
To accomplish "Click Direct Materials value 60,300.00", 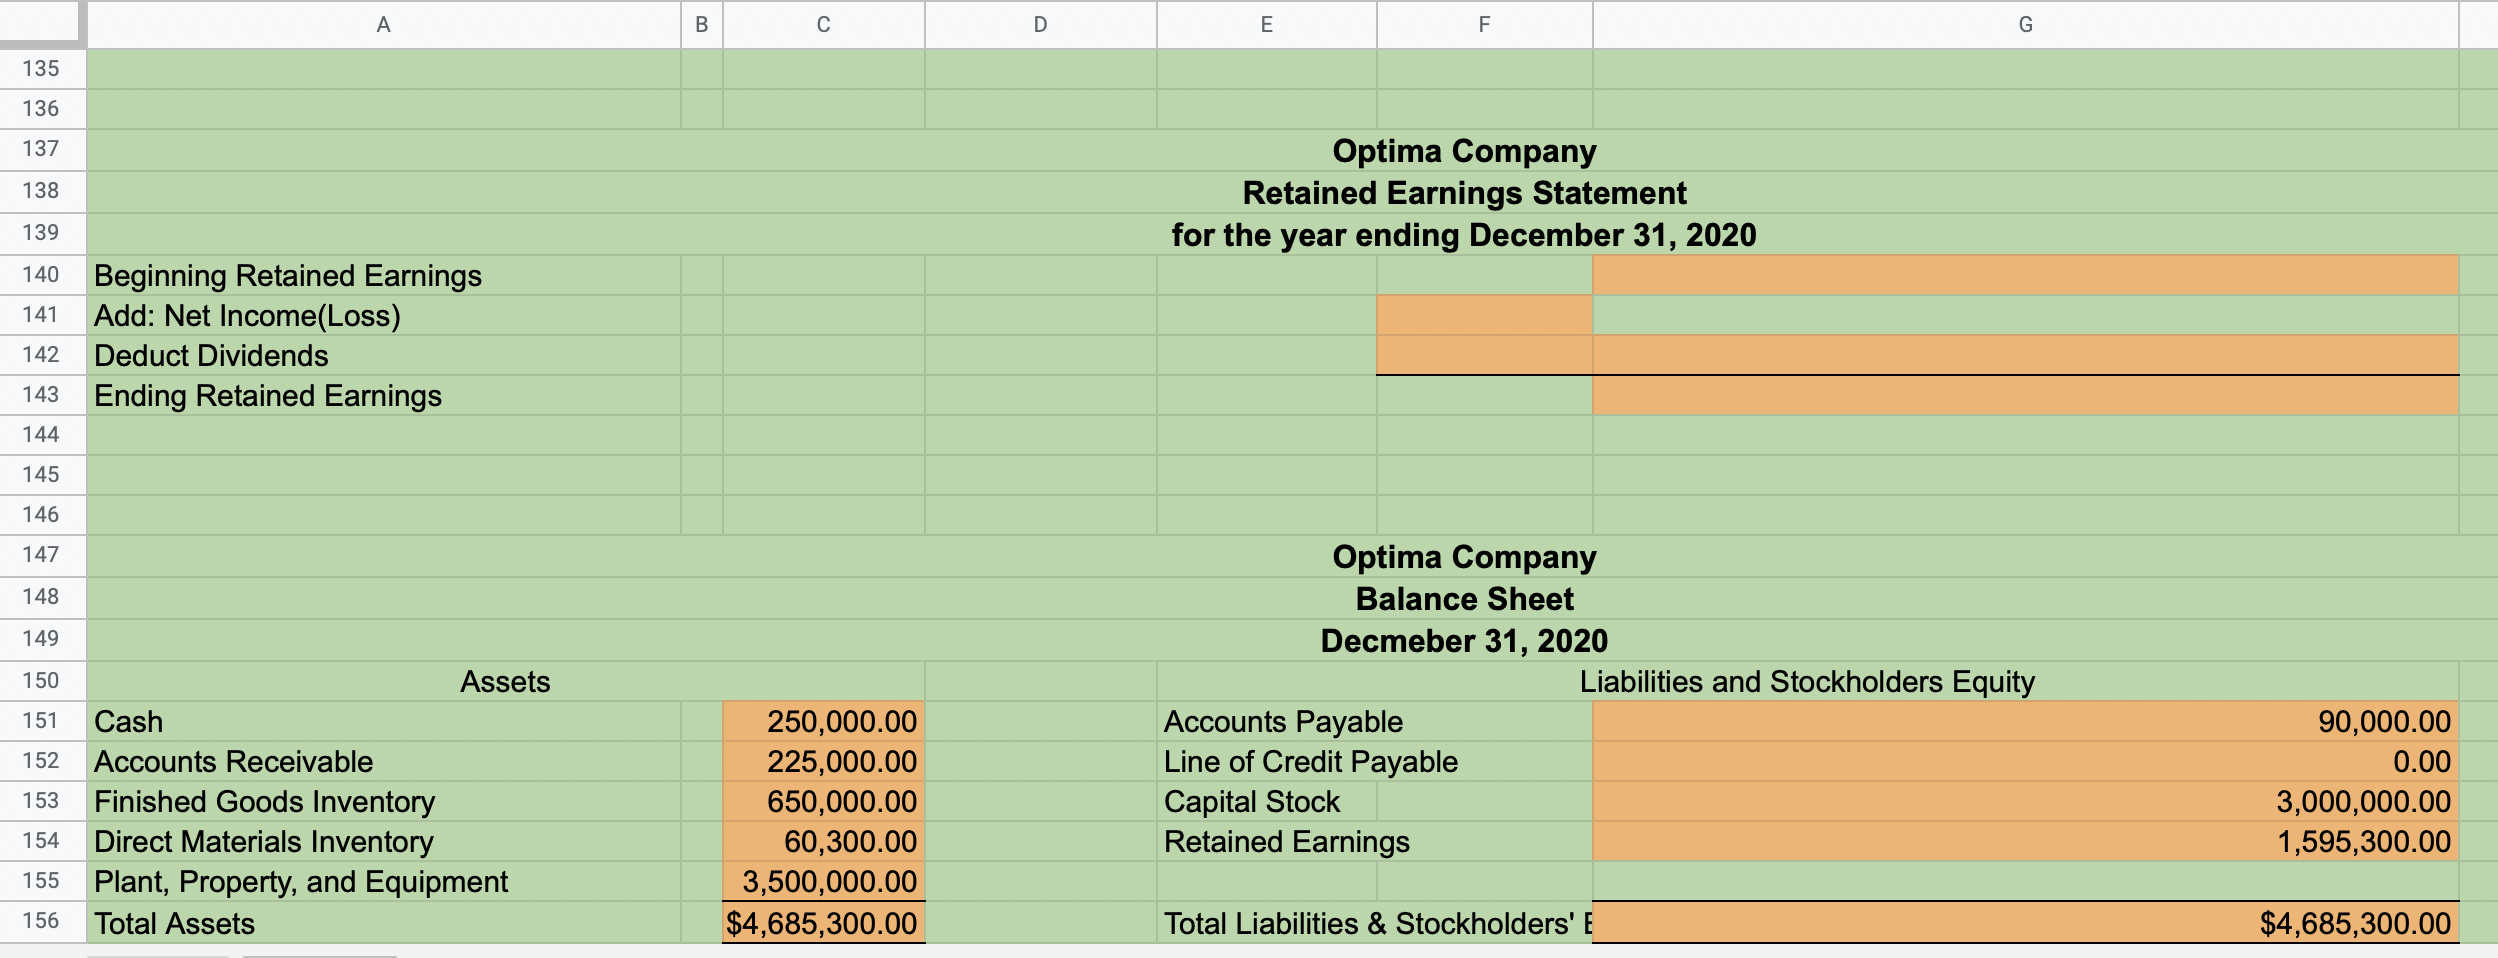I will (x=824, y=841).
